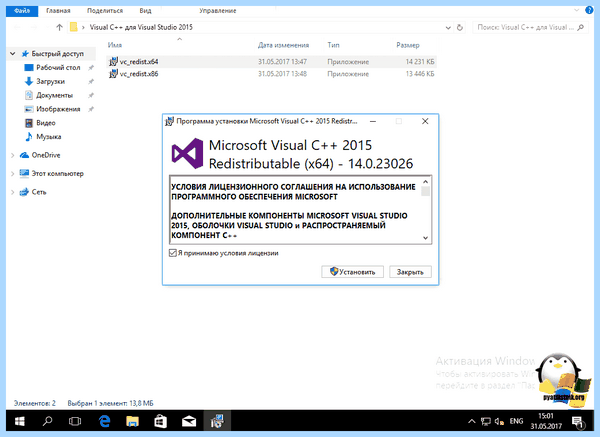Image resolution: width=600 pixels, height=437 pixels.
Task: Select Сеть in the navigation pane
Action: coord(39,192)
